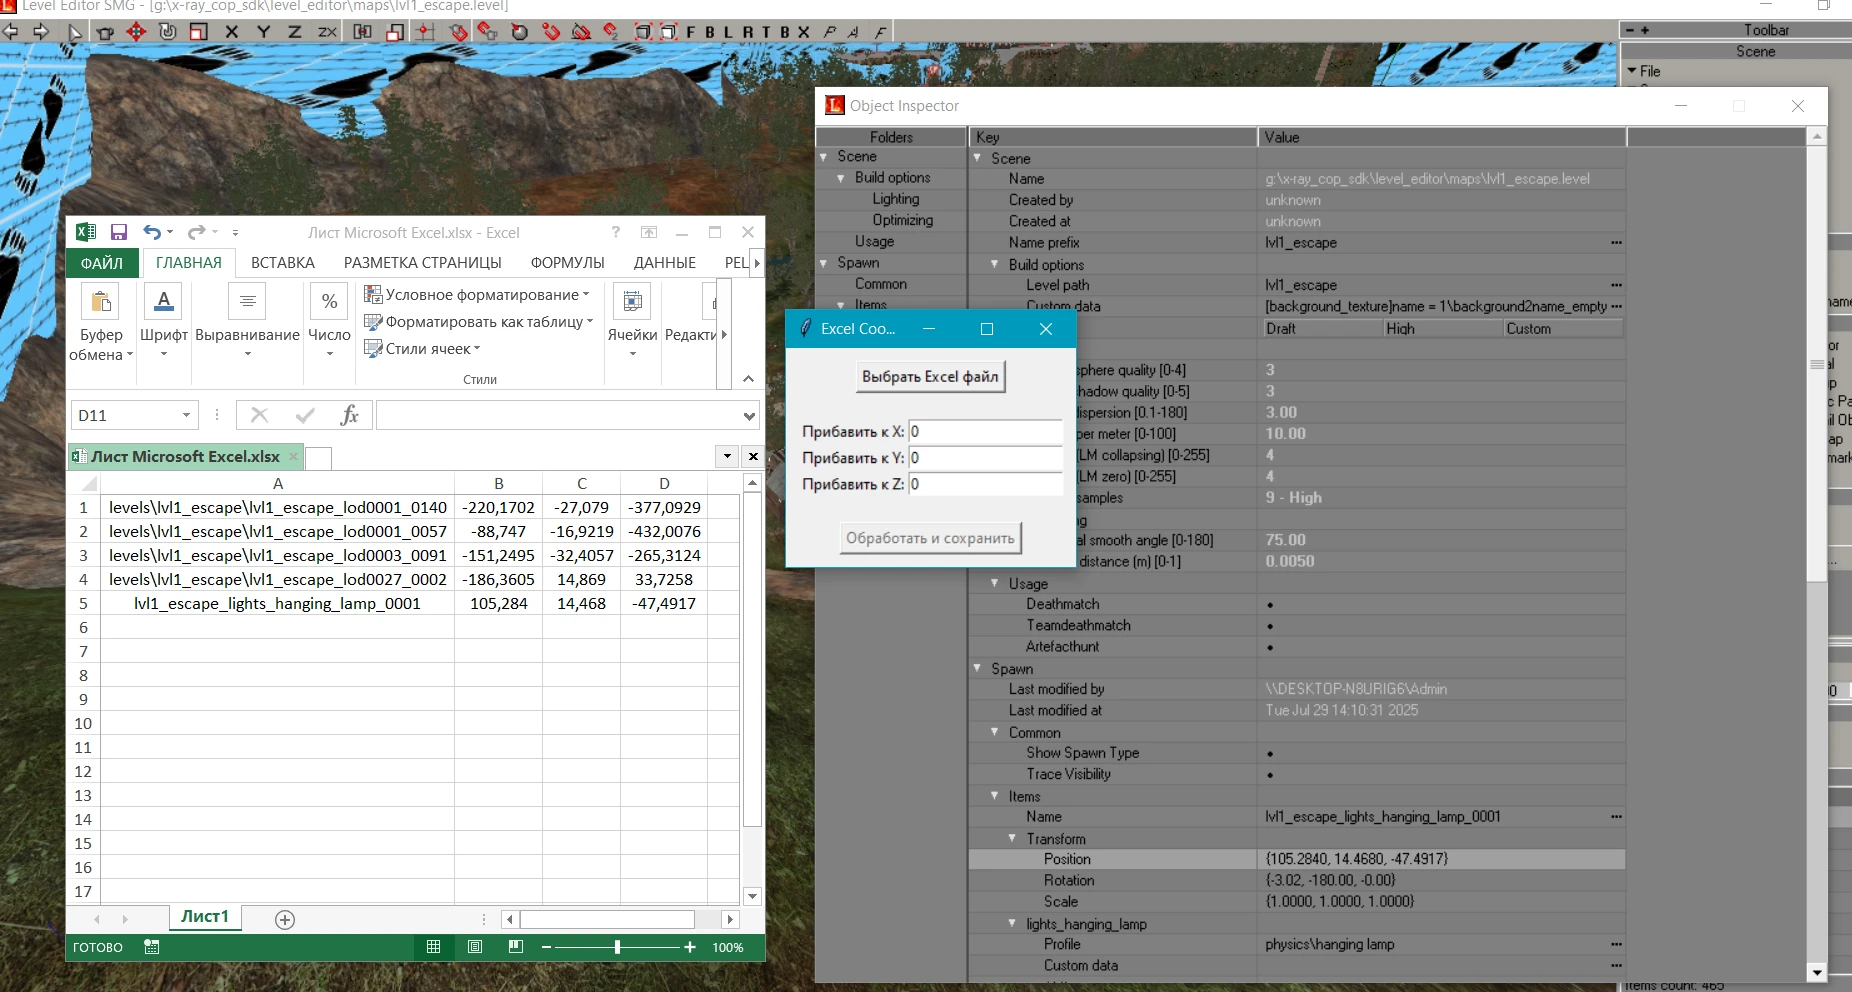The height and width of the screenshot is (992, 1852).
Task: Toggle the Show Spawn Type option
Action: click(x=1270, y=754)
